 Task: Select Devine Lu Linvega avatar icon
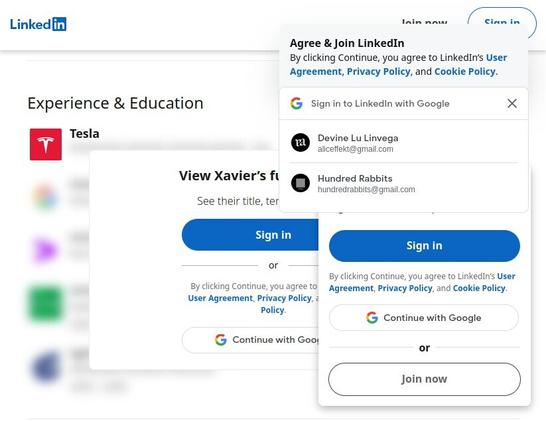coord(300,142)
